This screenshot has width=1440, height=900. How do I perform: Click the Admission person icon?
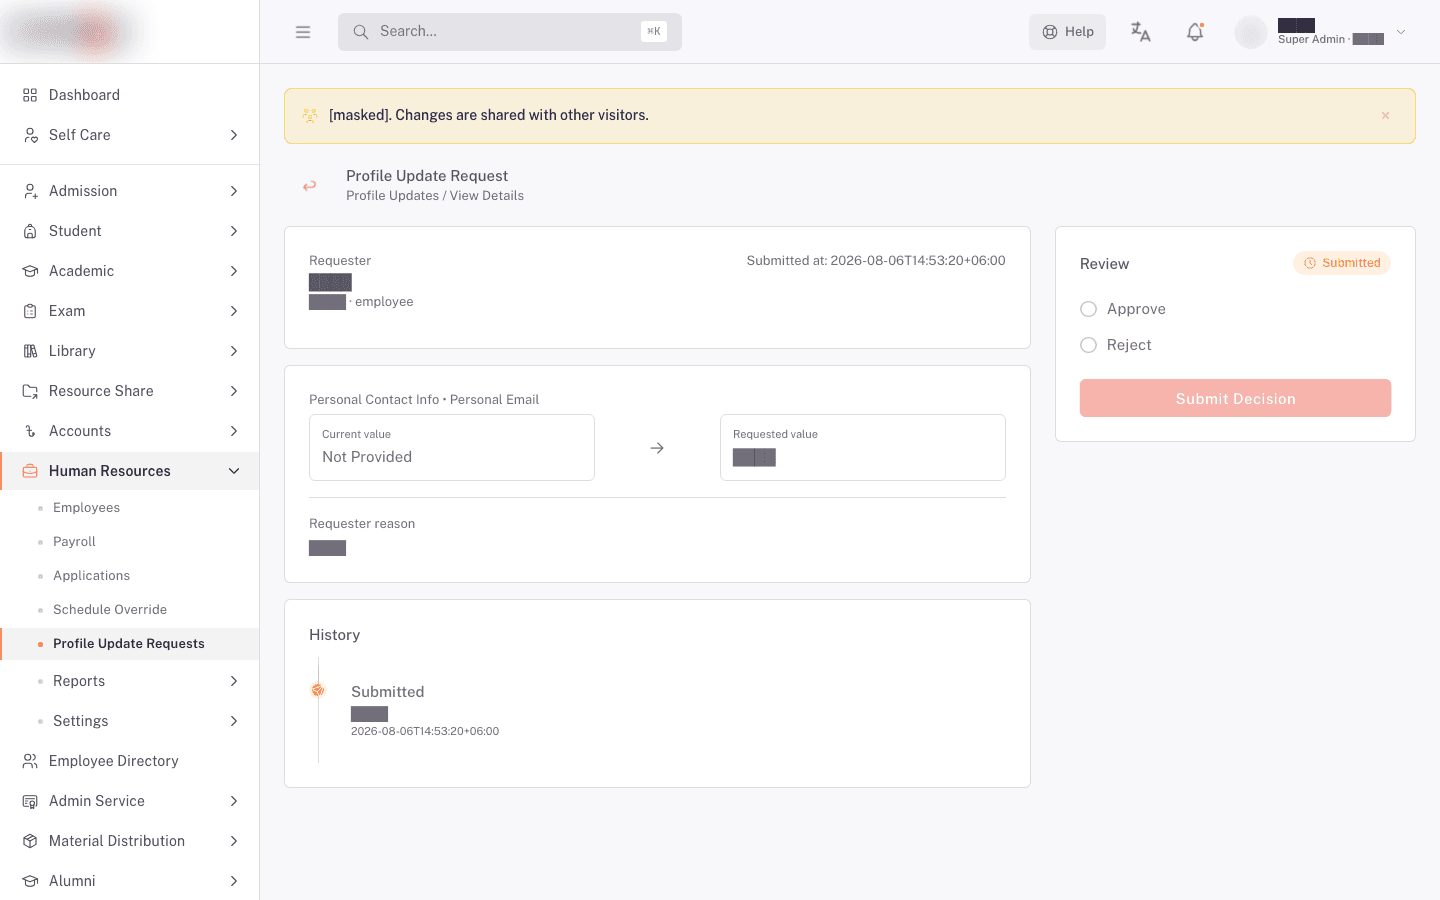point(30,191)
